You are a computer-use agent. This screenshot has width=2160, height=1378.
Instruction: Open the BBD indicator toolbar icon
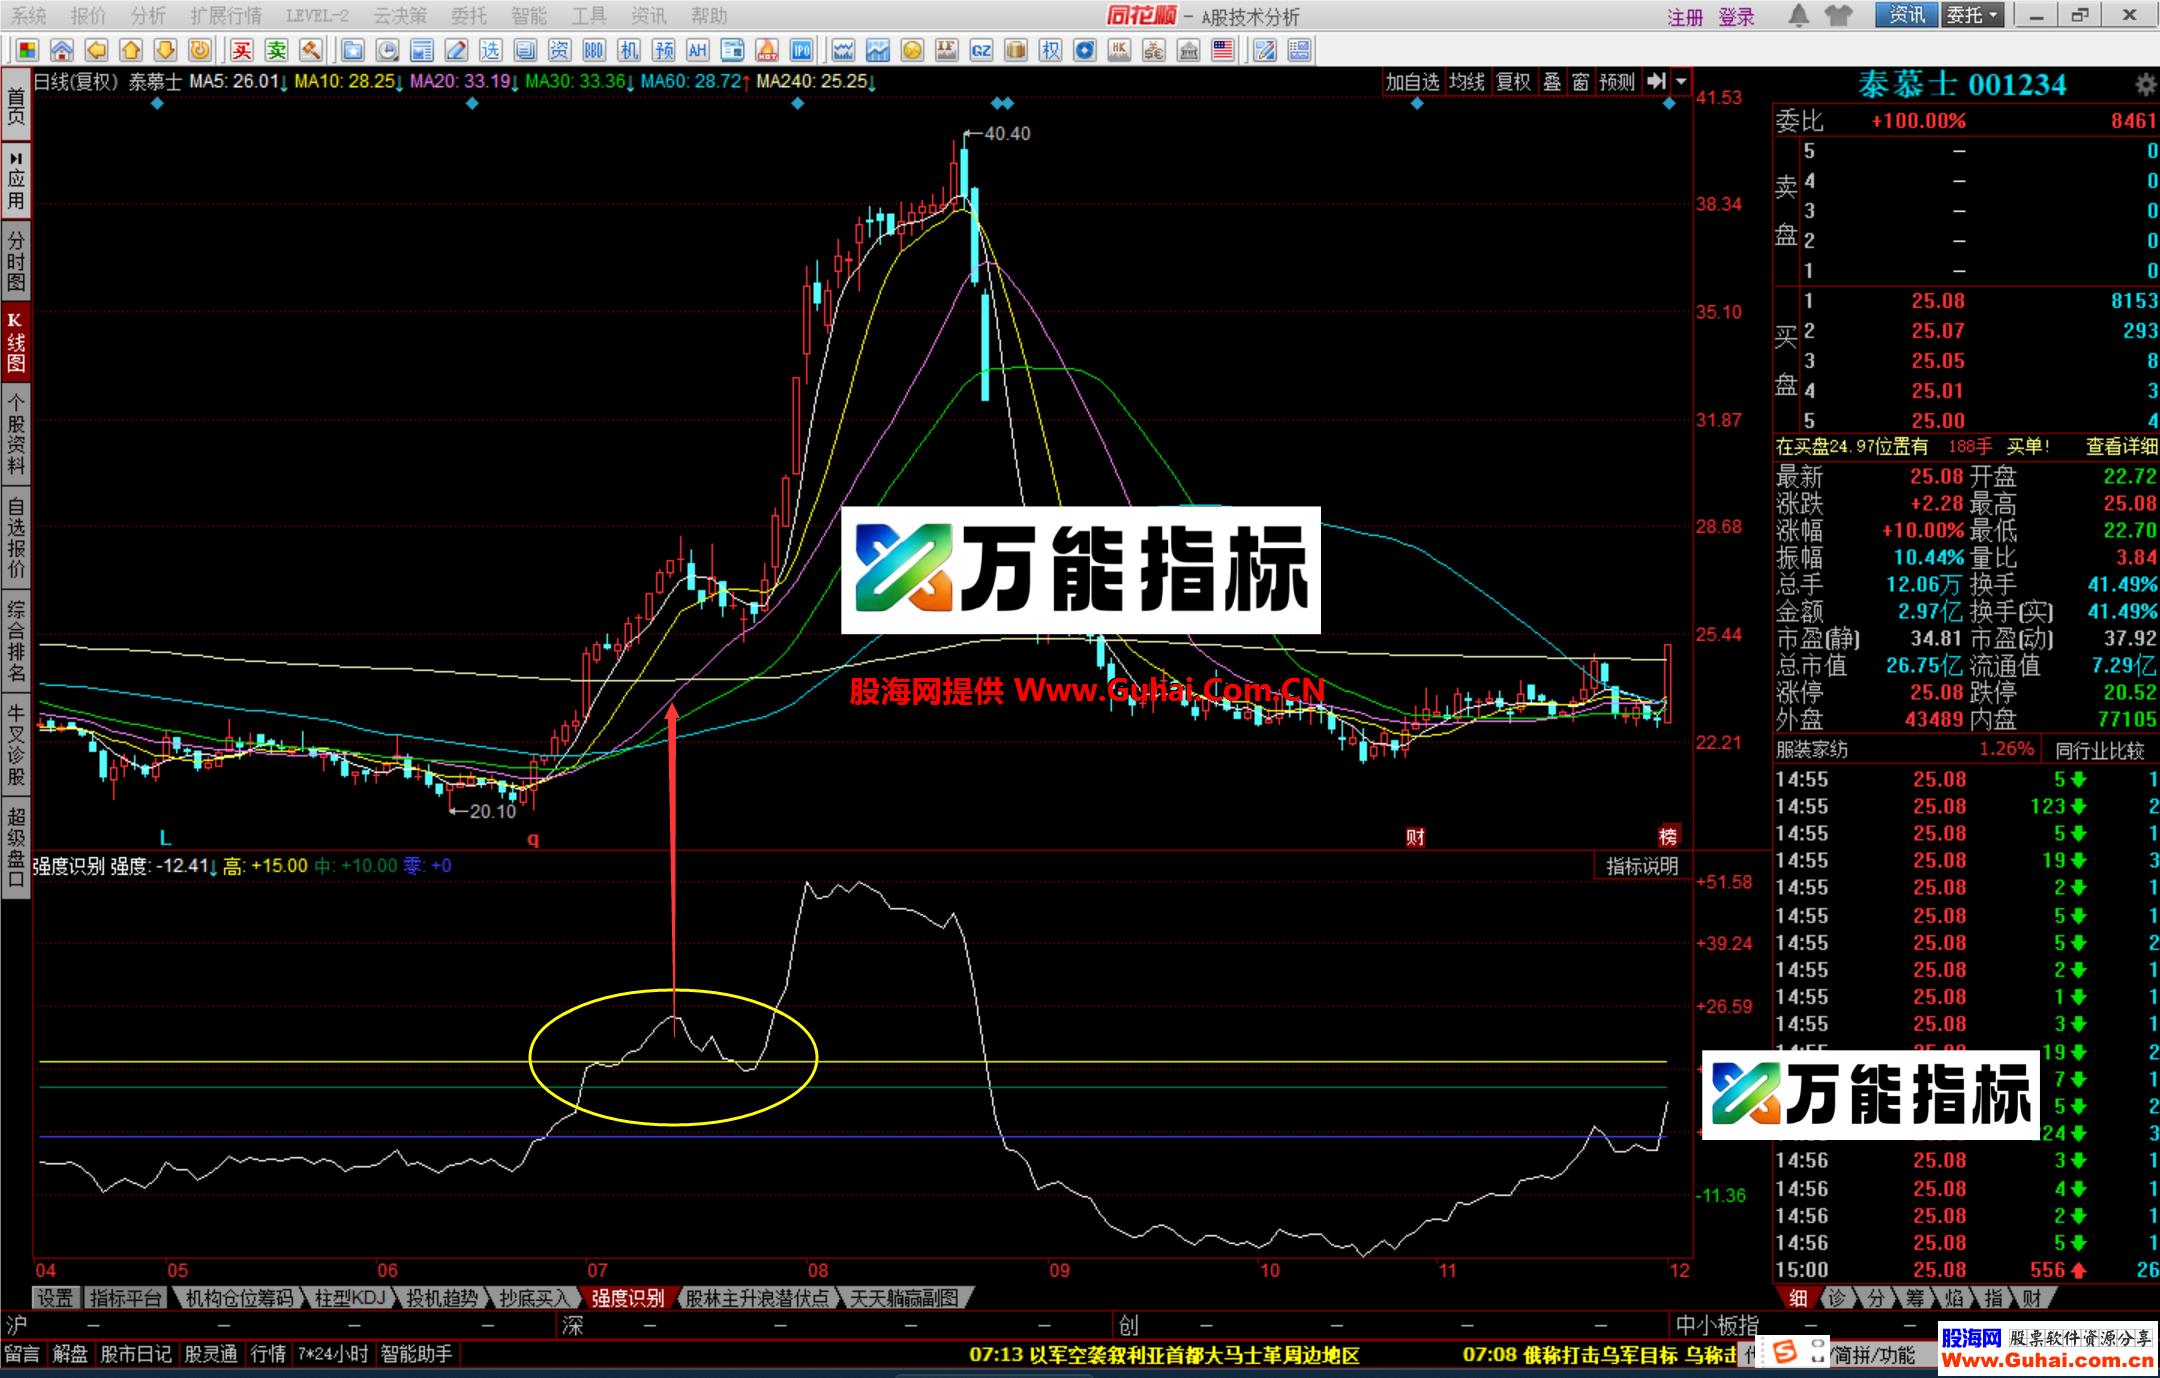594,50
